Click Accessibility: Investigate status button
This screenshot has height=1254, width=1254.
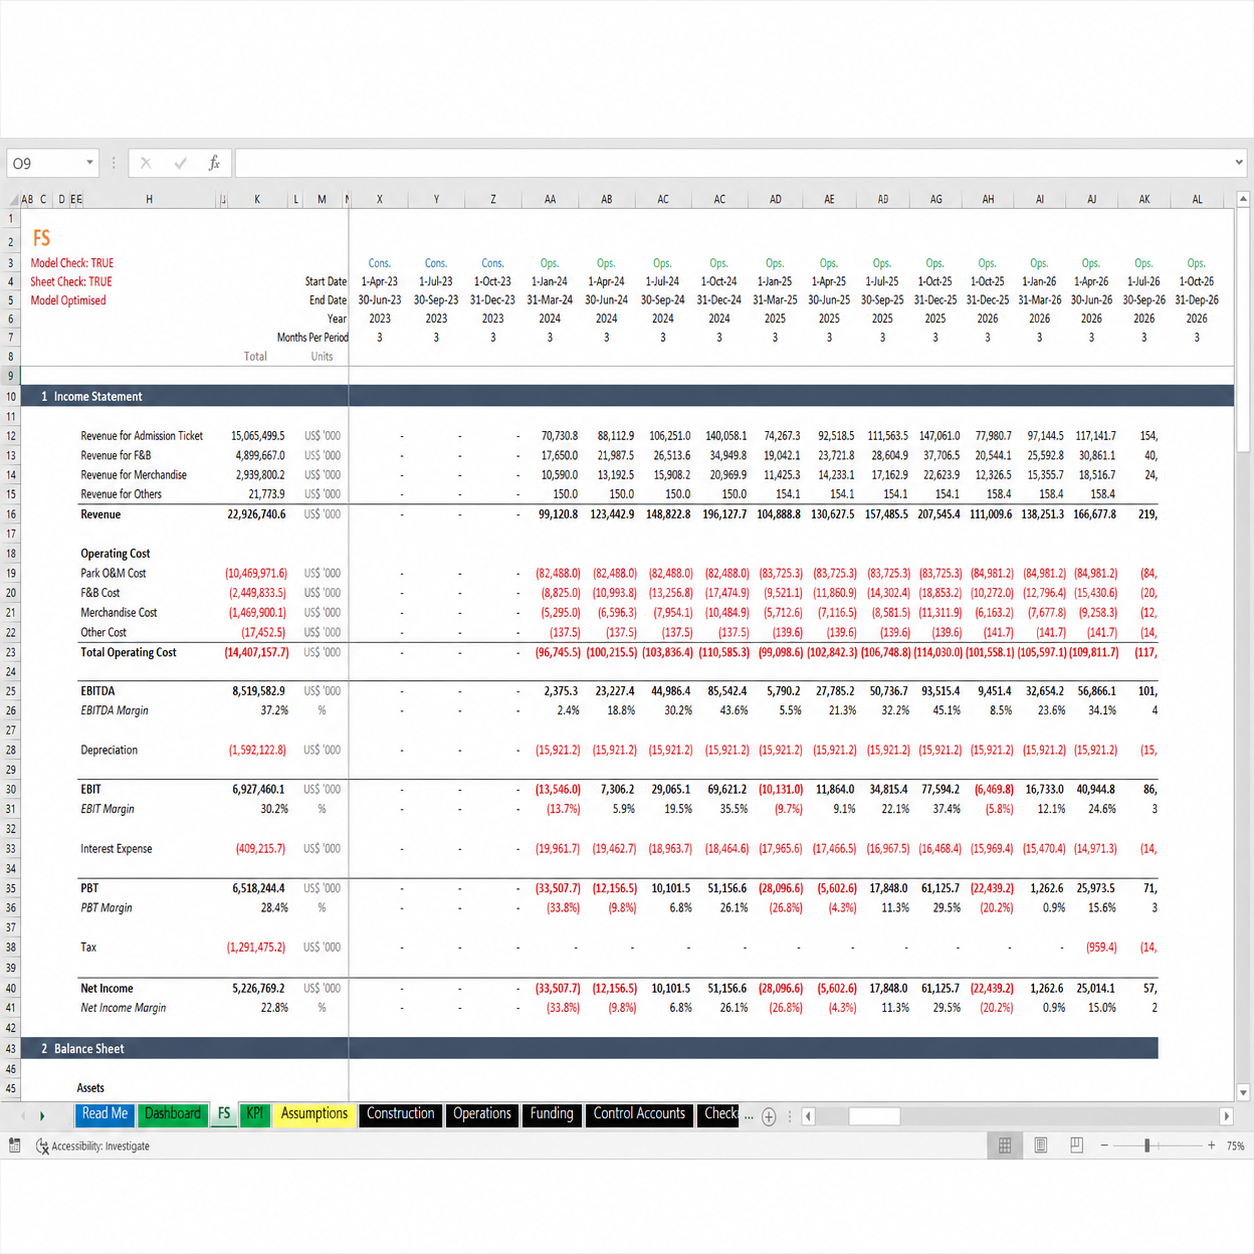tap(93, 1146)
